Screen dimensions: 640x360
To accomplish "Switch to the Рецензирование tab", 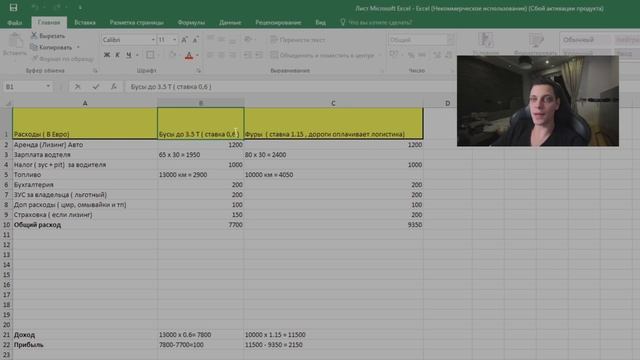I will point(278,22).
